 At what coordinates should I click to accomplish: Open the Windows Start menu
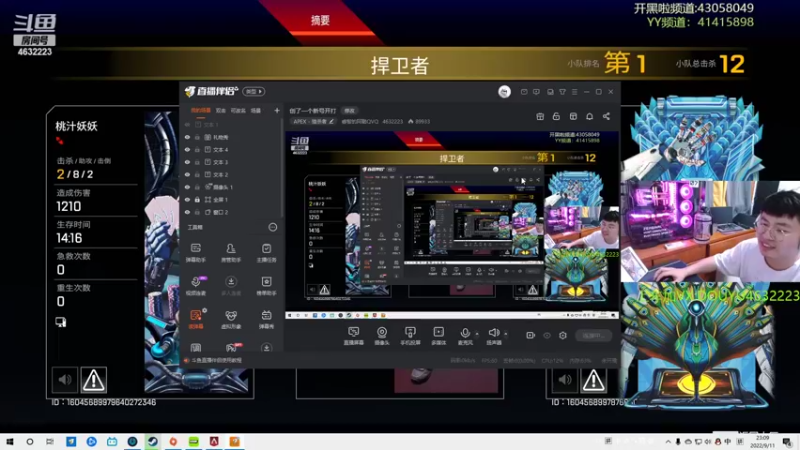[10, 442]
